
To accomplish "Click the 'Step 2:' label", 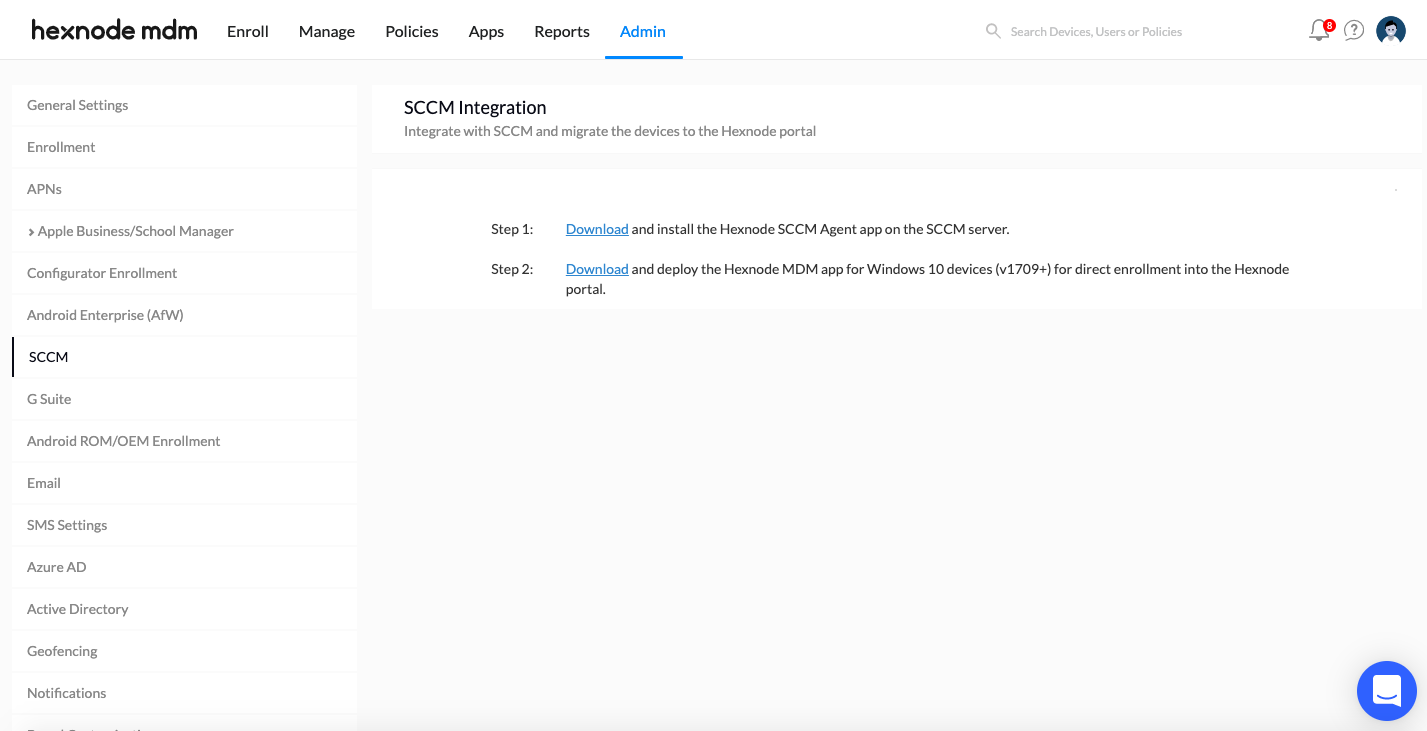I will click(512, 269).
